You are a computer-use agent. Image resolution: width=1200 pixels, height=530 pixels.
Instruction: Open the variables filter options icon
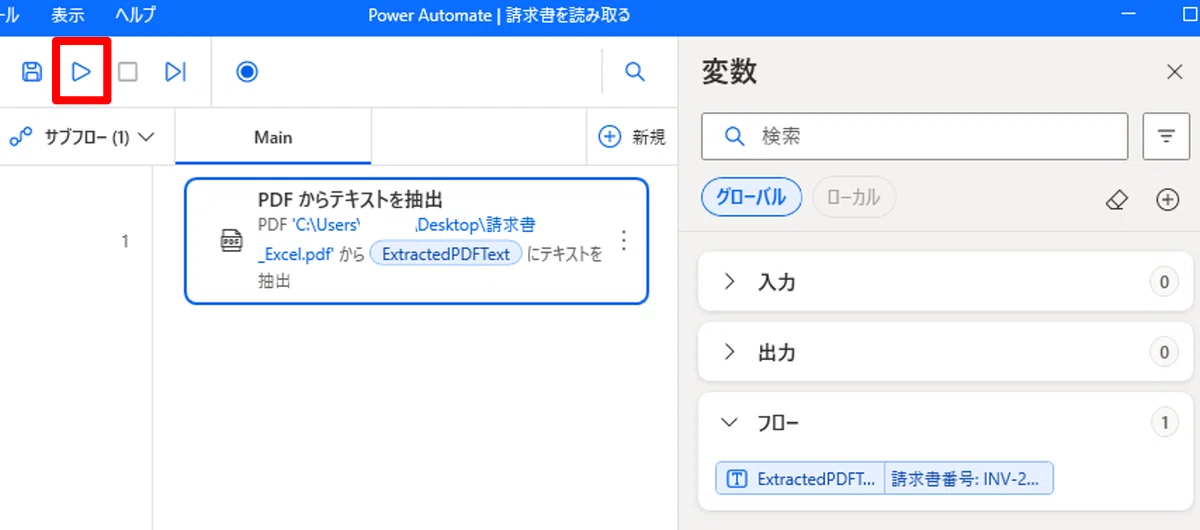[1166, 136]
